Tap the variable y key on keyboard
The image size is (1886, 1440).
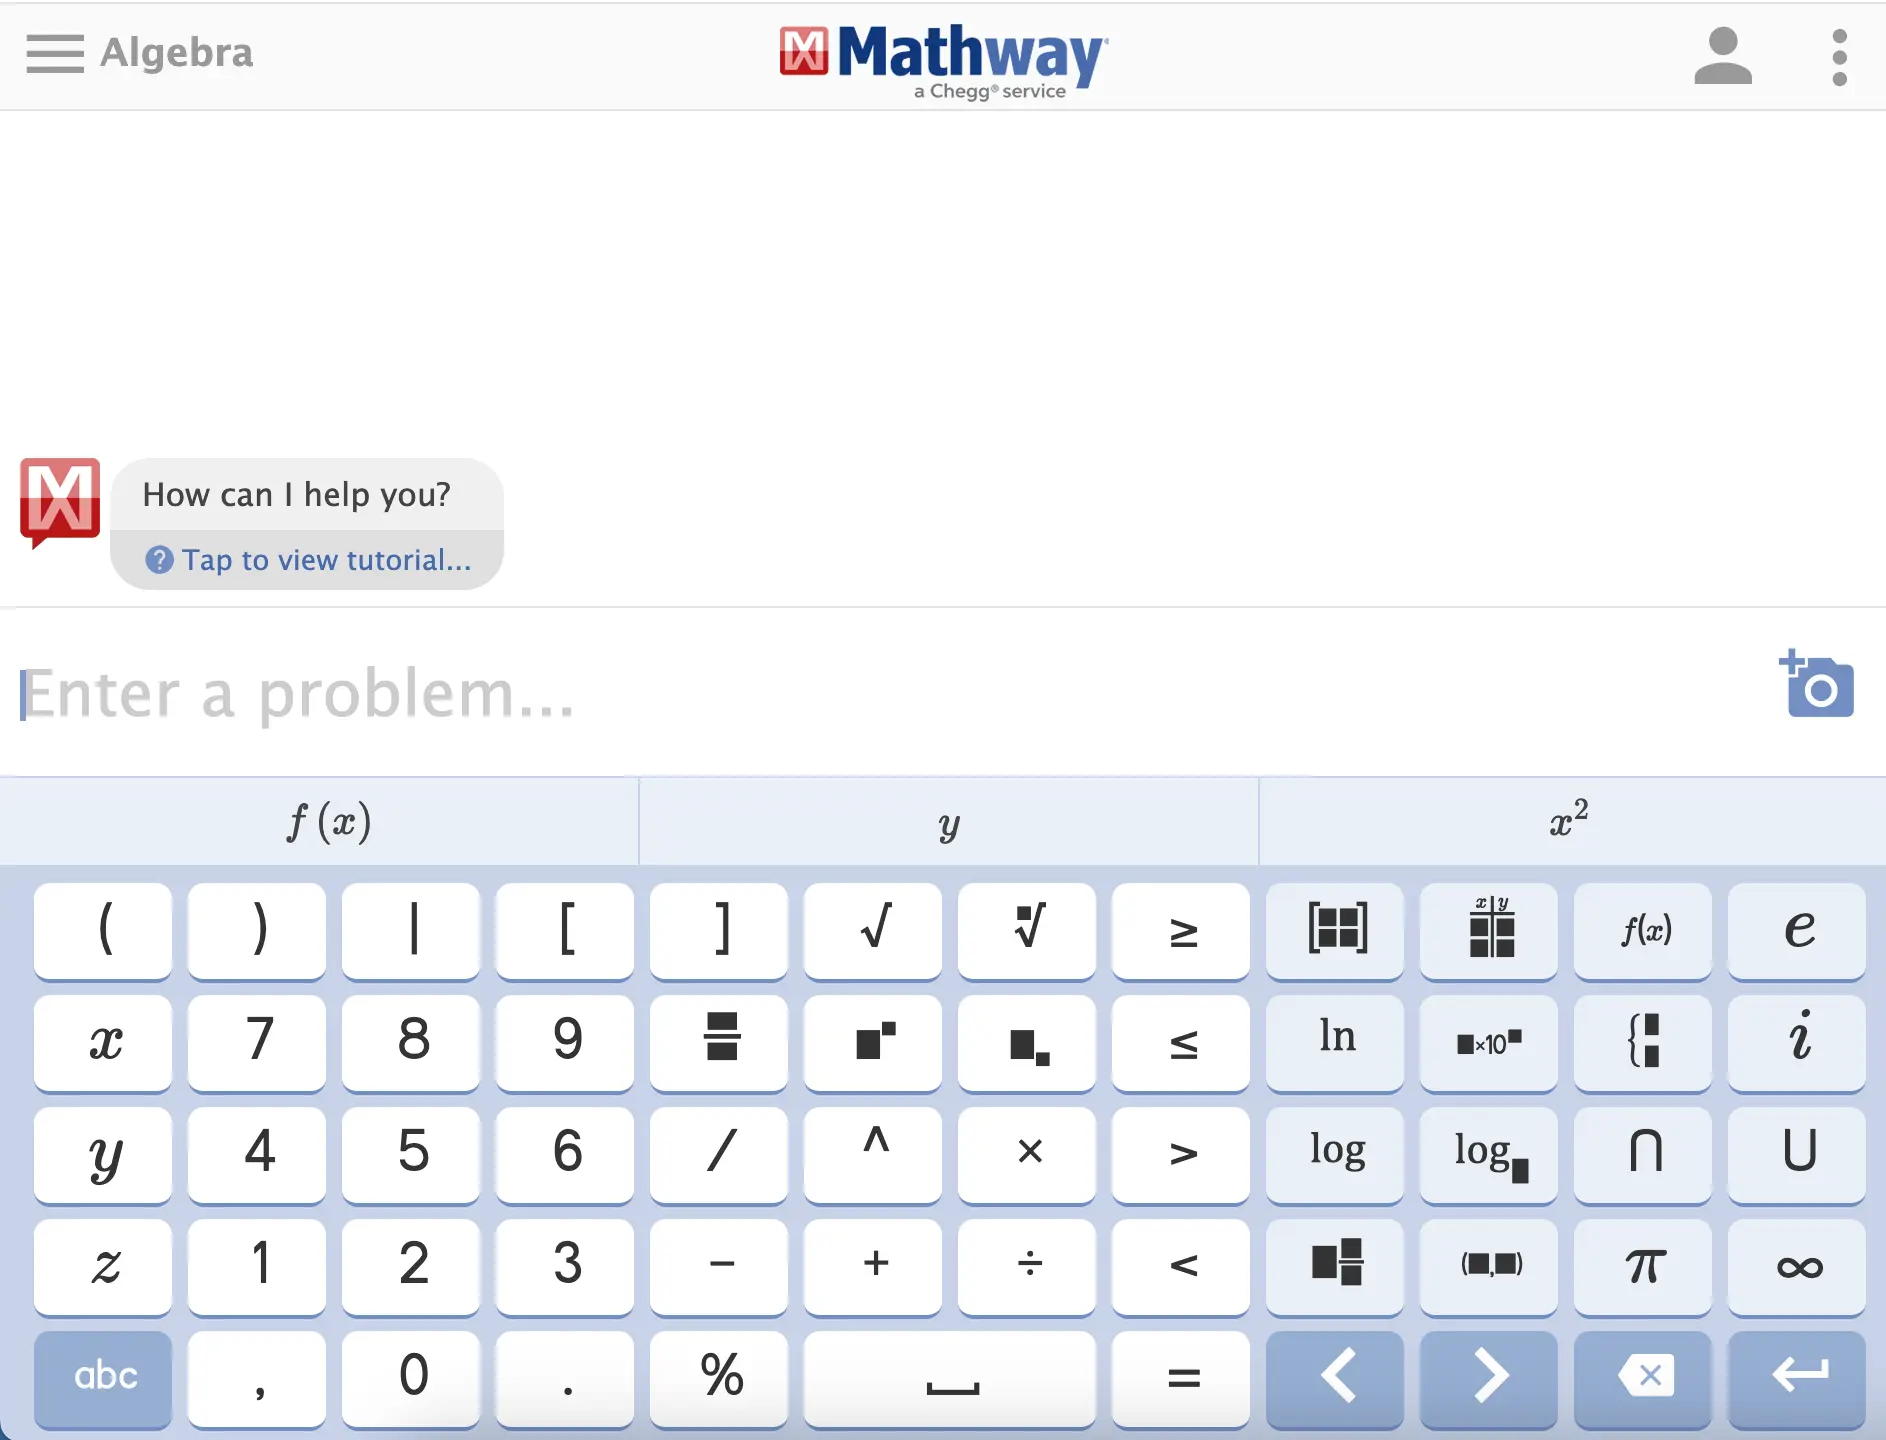(103, 1154)
